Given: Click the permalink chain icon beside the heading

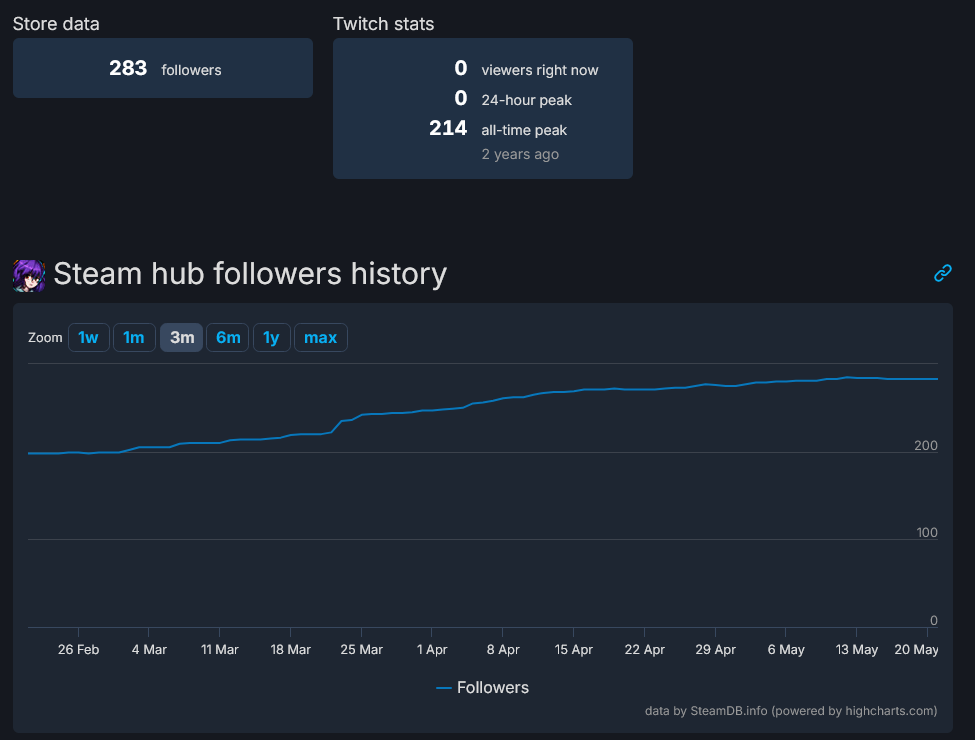Looking at the screenshot, I should (942, 273).
